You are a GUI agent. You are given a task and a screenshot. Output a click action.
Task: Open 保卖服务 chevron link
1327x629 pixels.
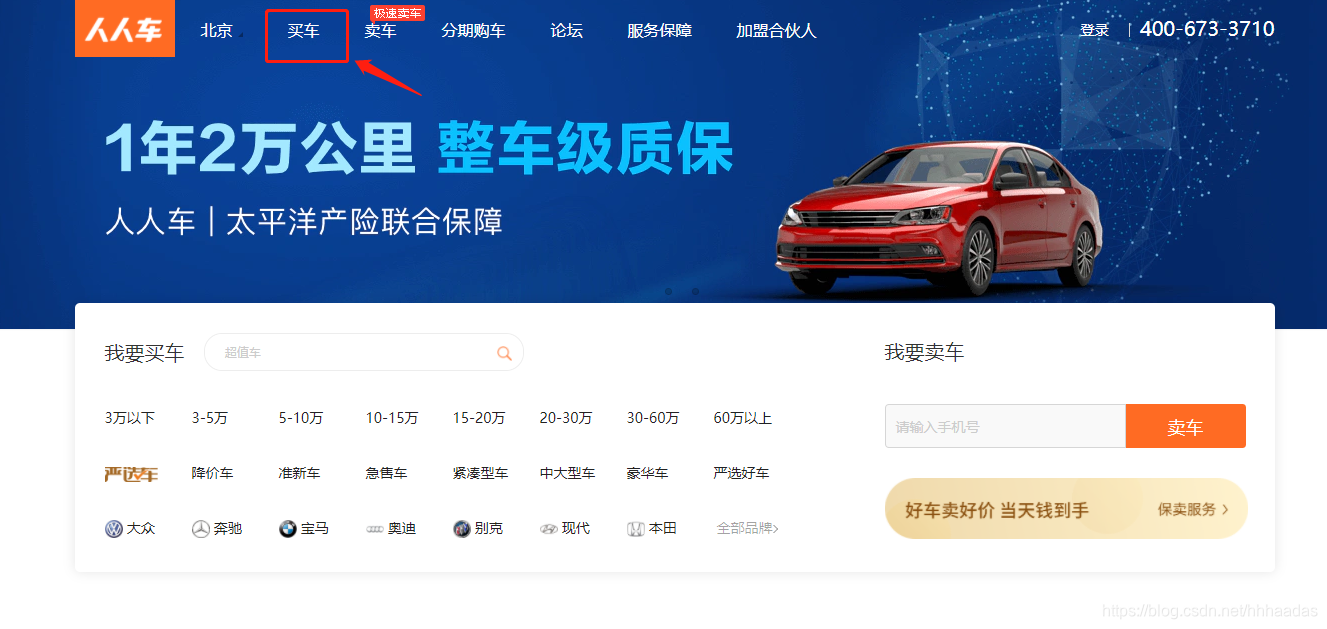click(x=1193, y=509)
